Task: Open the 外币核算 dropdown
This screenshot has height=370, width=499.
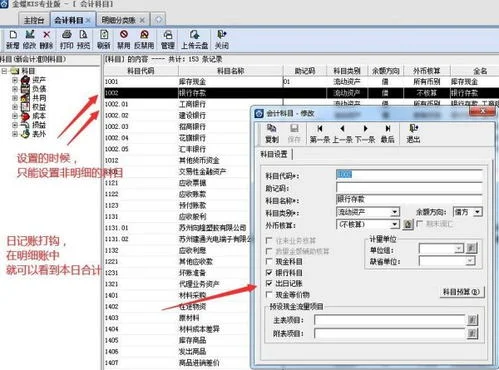Action: point(395,224)
